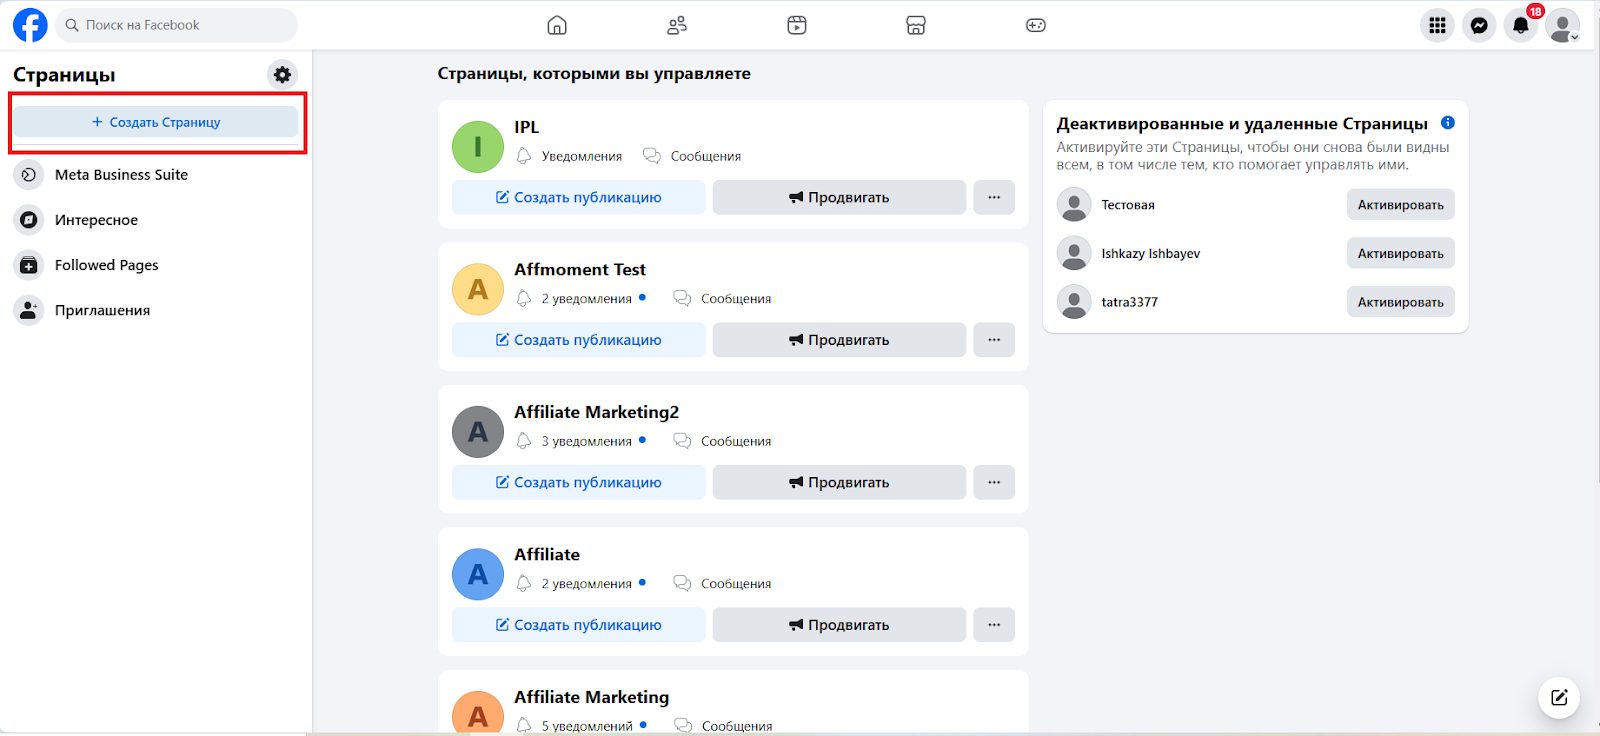Screen dimensions: 1600x736
Task: Activate the tatra3377 deactivated page
Action: (x=1400, y=302)
